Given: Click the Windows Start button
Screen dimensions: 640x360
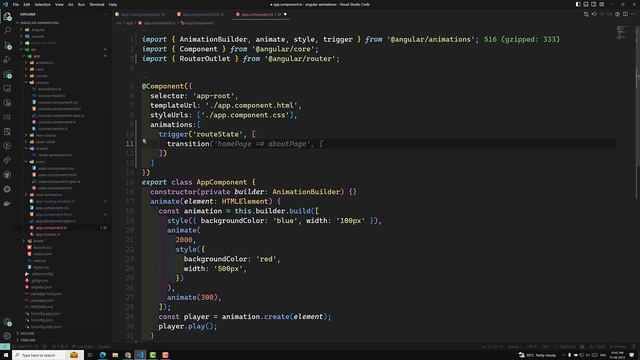Looking at the screenshot, I should tap(6, 355).
